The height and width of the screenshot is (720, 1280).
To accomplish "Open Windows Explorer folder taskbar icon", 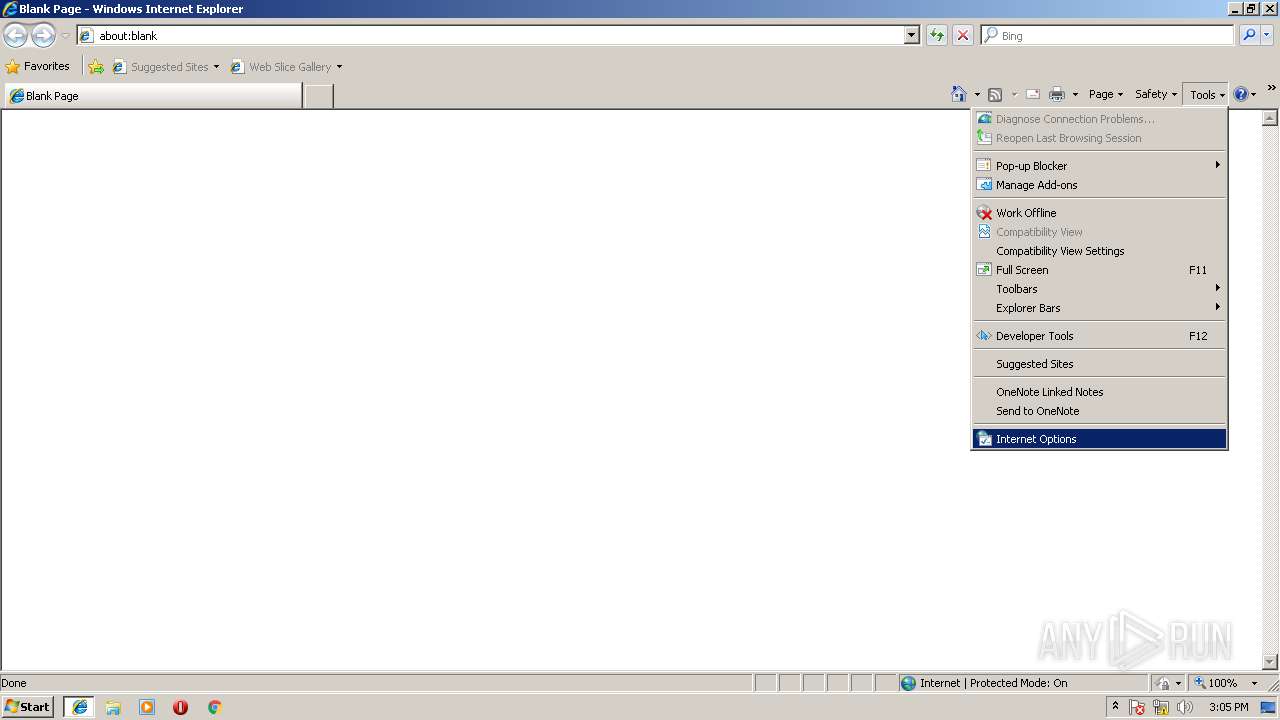I will [x=113, y=707].
